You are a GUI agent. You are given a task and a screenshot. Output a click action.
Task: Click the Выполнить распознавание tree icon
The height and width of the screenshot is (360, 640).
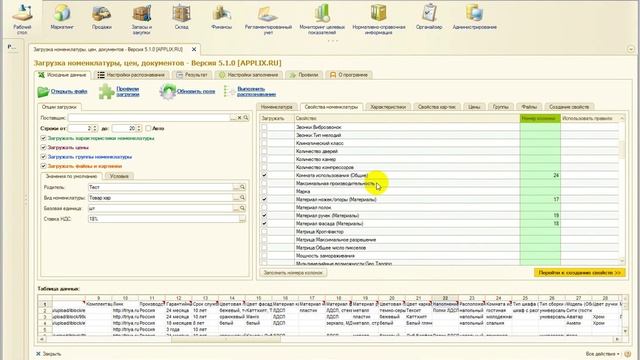click(230, 91)
